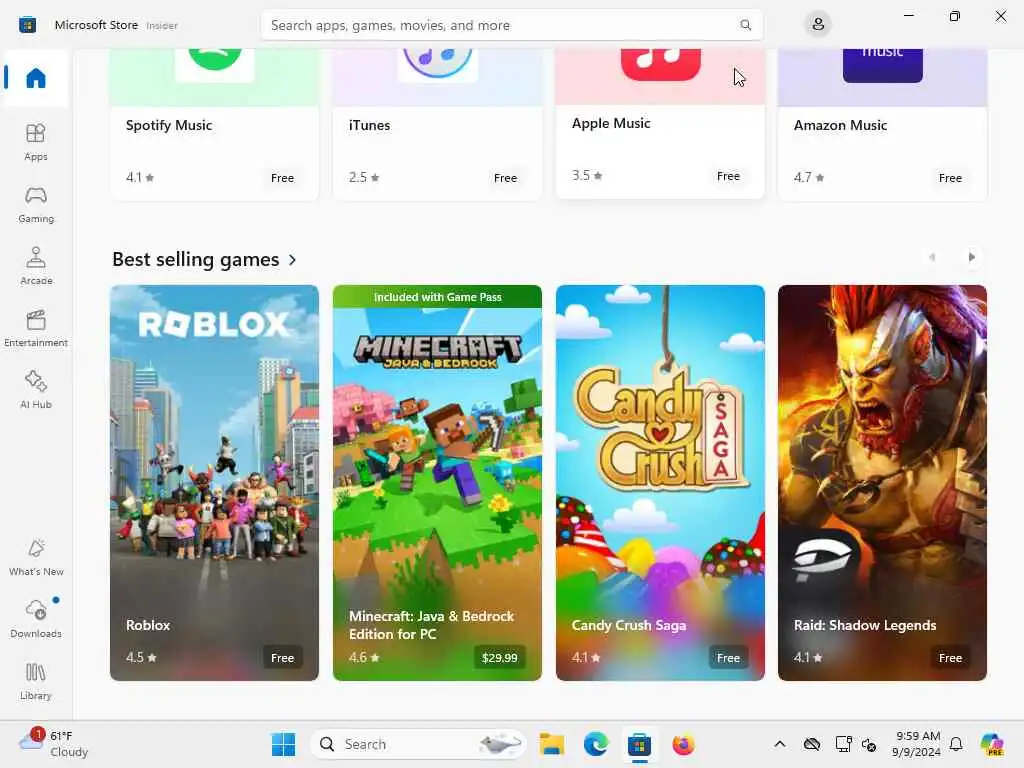
Task: Click Microsoft Store taskbar icon
Action: [639, 744]
